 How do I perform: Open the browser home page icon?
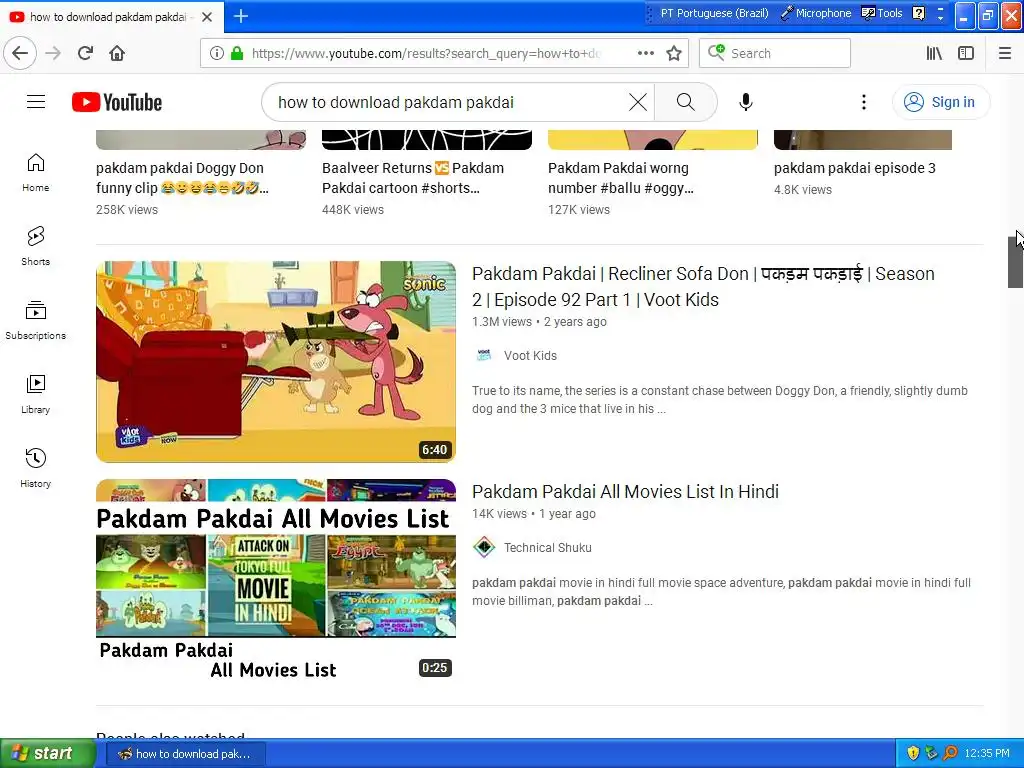tap(117, 53)
